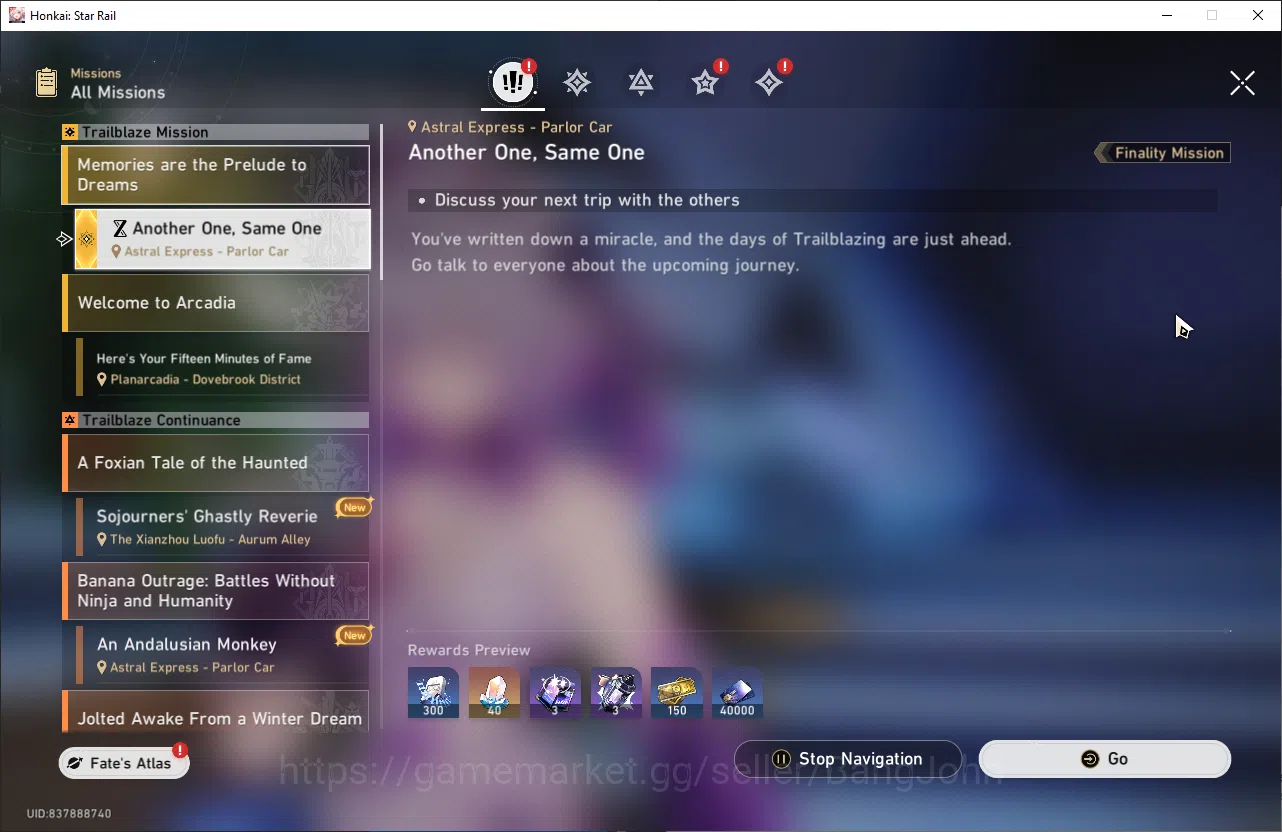Switch to the Trailblaze Mission filter tab
This screenshot has height=832, width=1282.
[577, 82]
